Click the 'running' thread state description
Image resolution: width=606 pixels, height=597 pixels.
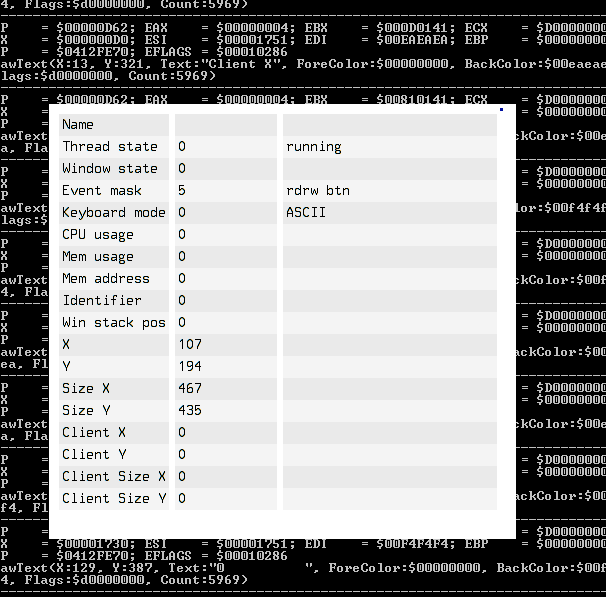(x=314, y=147)
